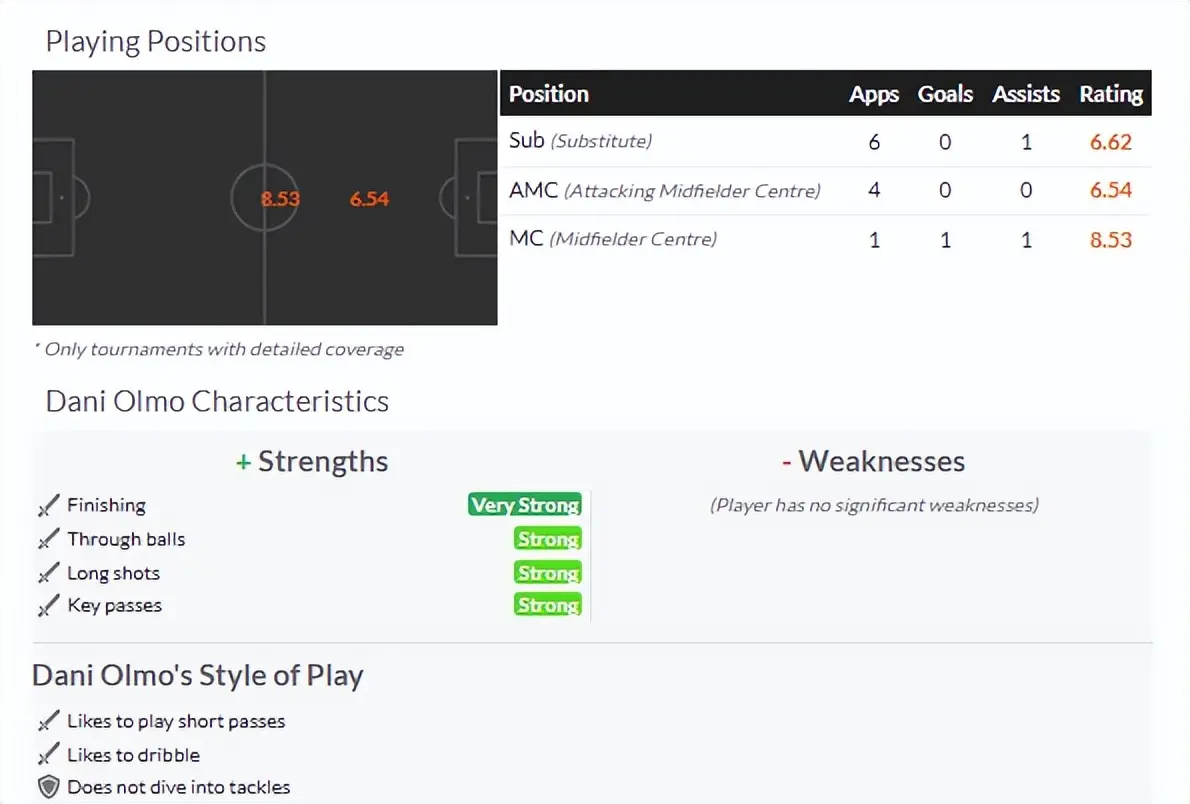
Task: Sort table by the Goals column header
Action: 945,94
